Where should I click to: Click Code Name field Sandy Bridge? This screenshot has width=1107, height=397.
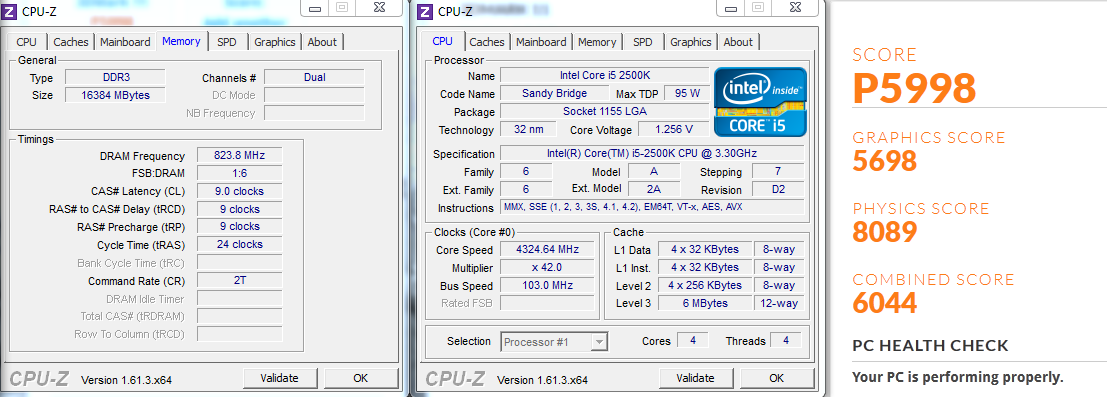(554, 93)
